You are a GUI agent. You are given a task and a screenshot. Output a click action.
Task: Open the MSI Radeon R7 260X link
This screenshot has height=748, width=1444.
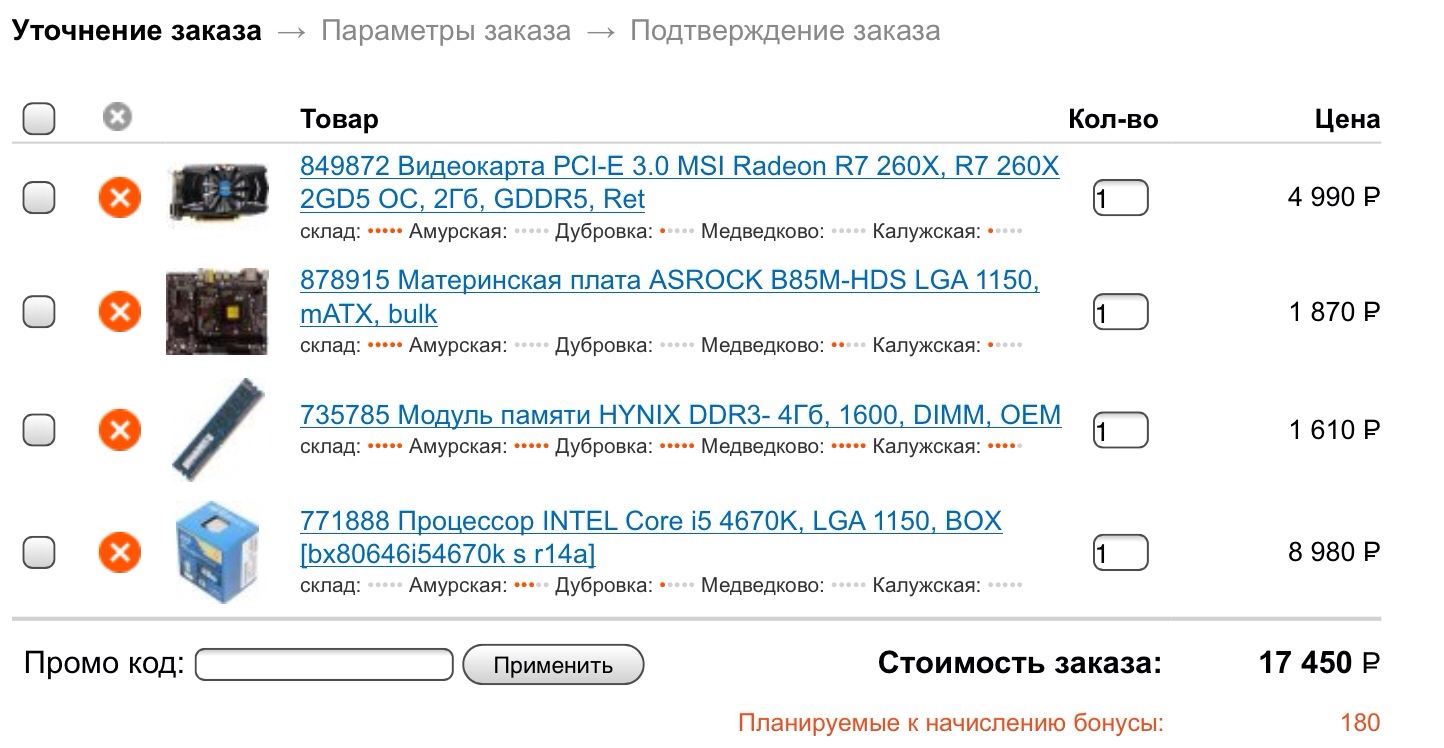coord(678,166)
